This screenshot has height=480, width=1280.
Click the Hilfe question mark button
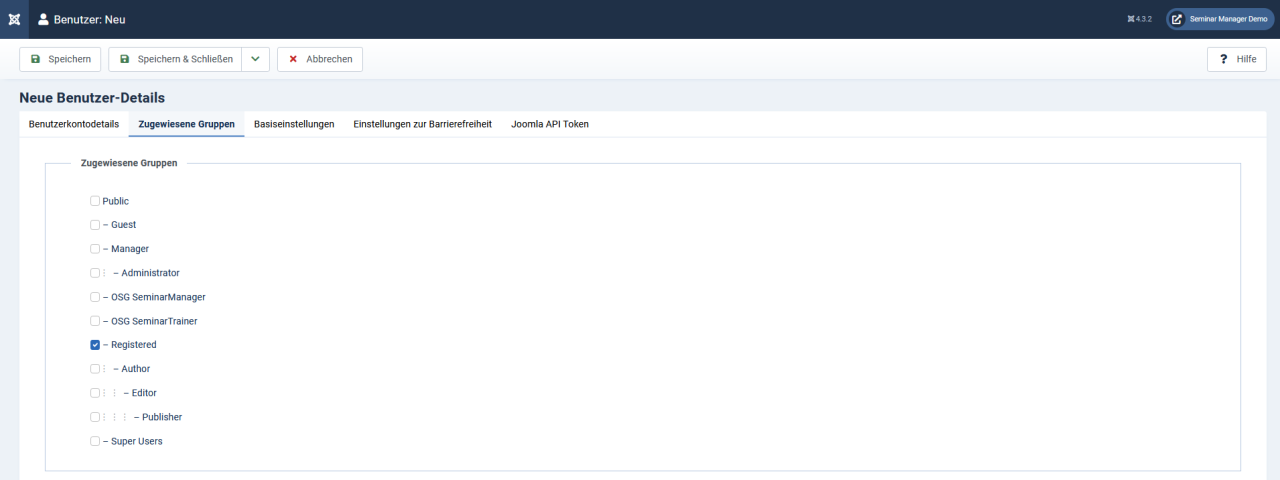point(1237,59)
